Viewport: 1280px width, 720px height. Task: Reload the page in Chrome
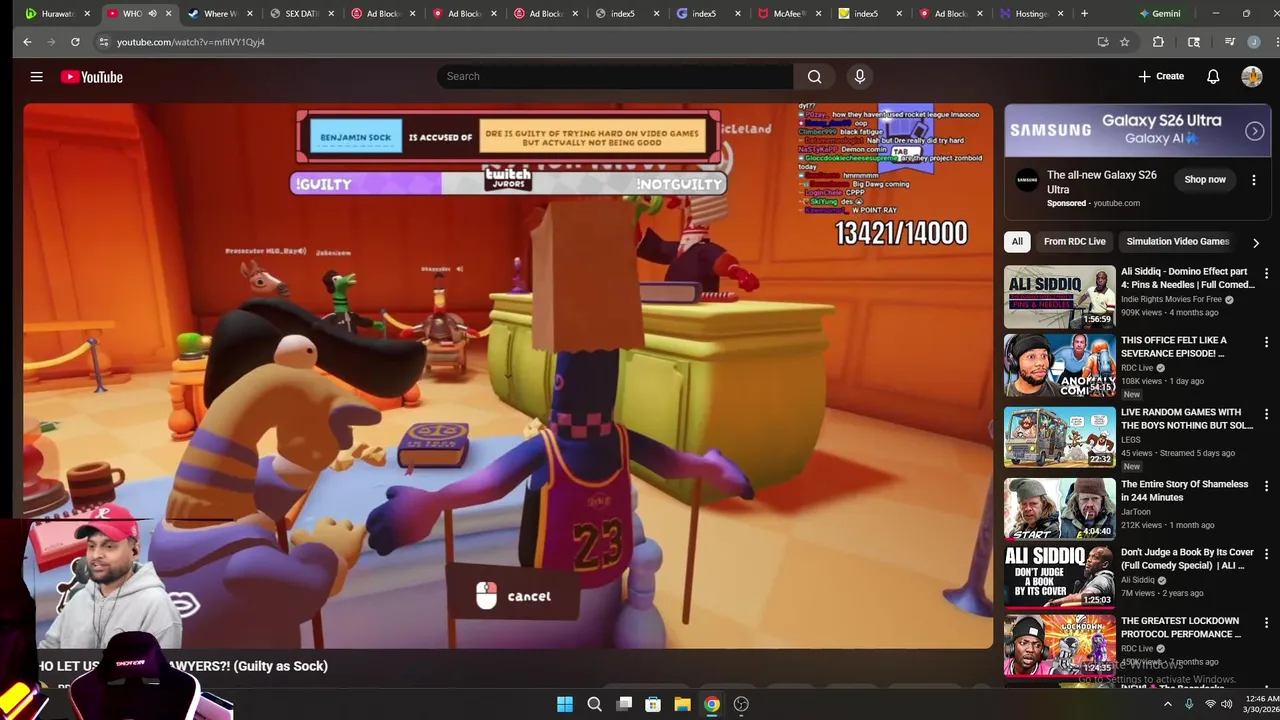(75, 42)
